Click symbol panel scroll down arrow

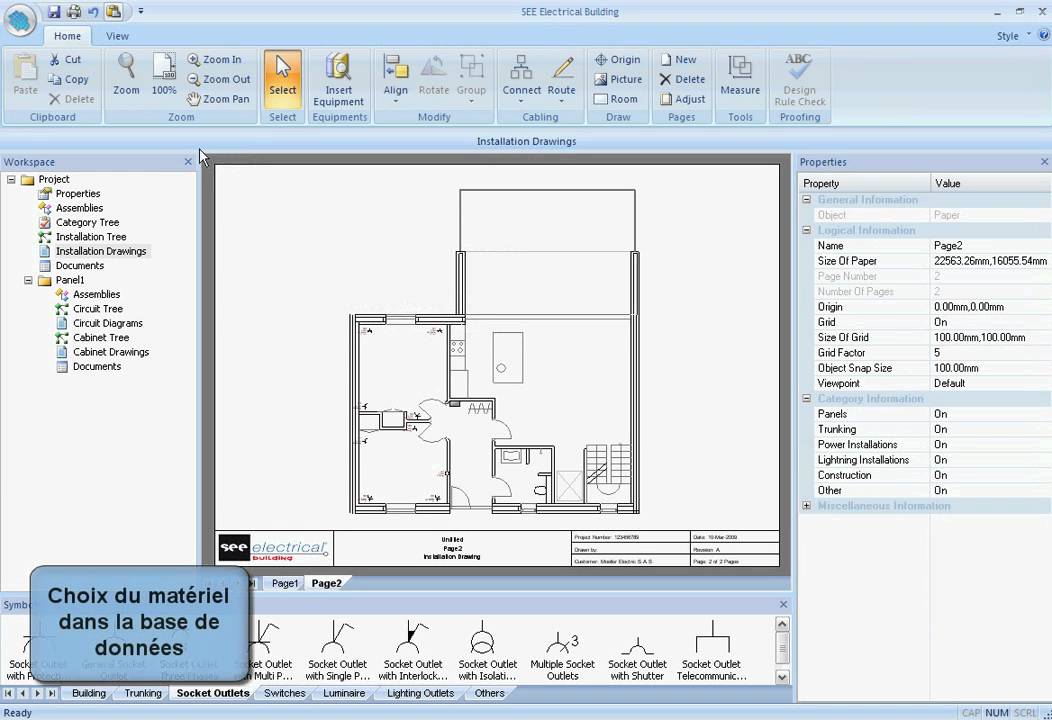[x=782, y=677]
